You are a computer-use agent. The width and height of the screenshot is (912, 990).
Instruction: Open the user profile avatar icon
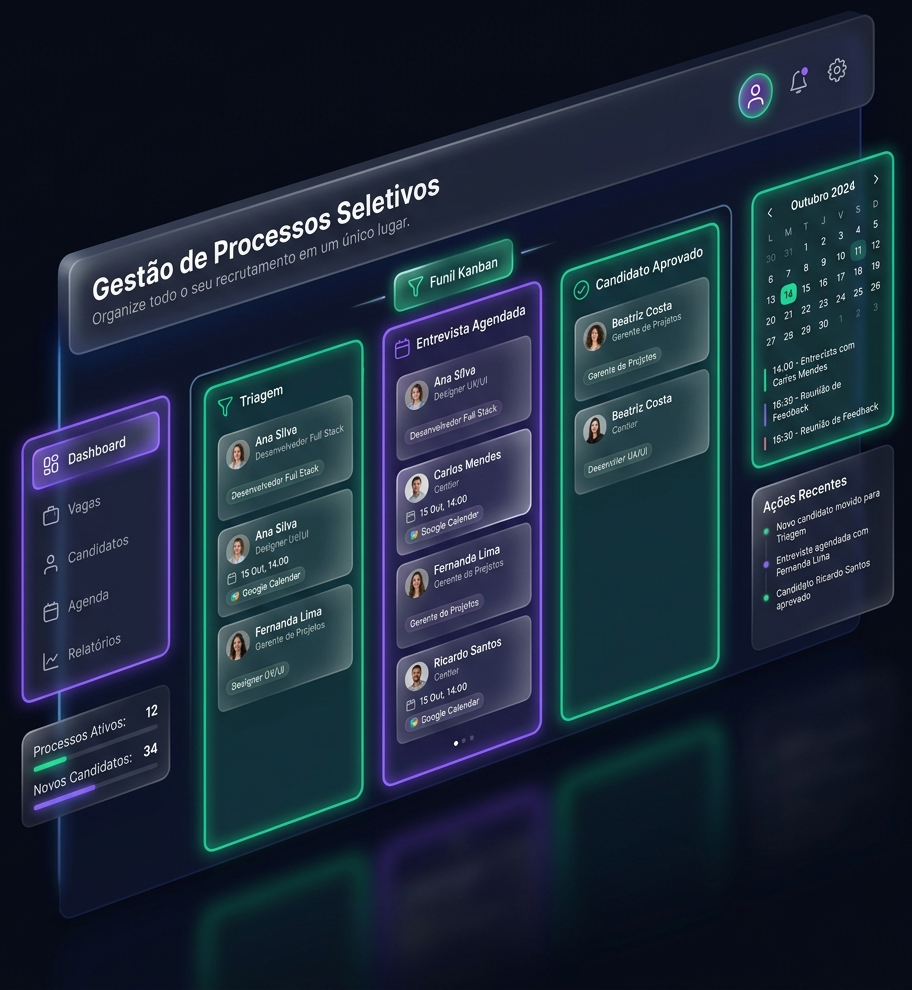(x=755, y=96)
